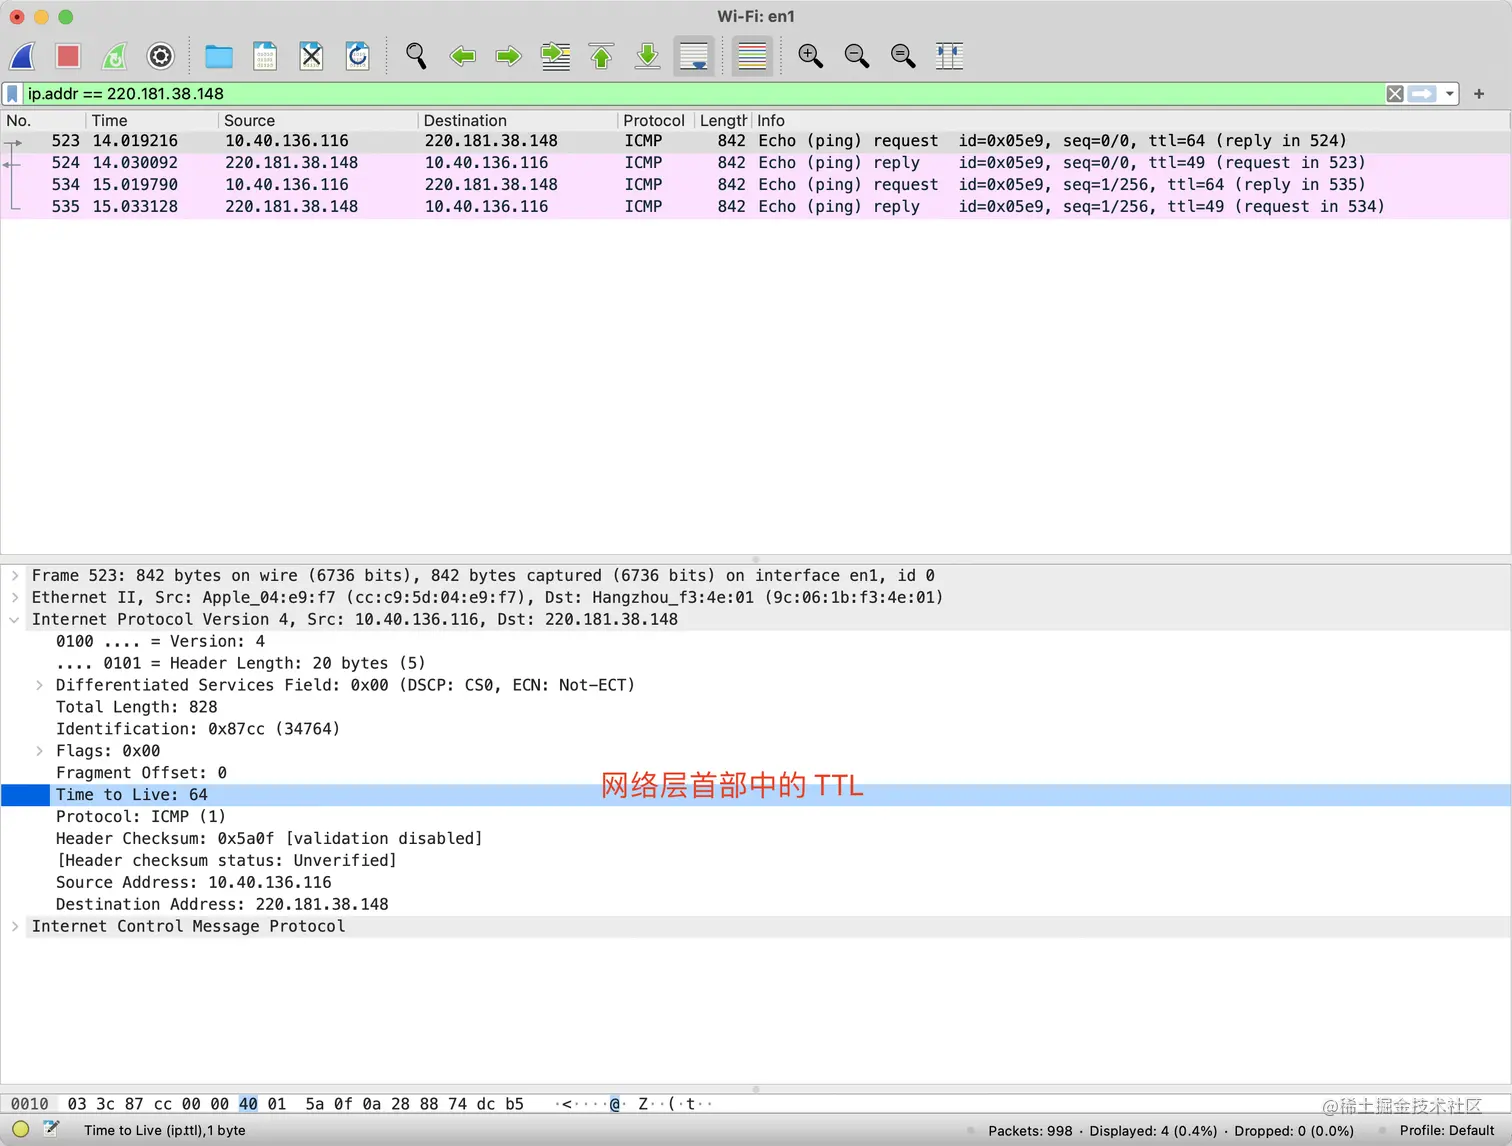Select the Identification: 0x87cc field
This screenshot has width=1512, height=1146.
tap(198, 730)
